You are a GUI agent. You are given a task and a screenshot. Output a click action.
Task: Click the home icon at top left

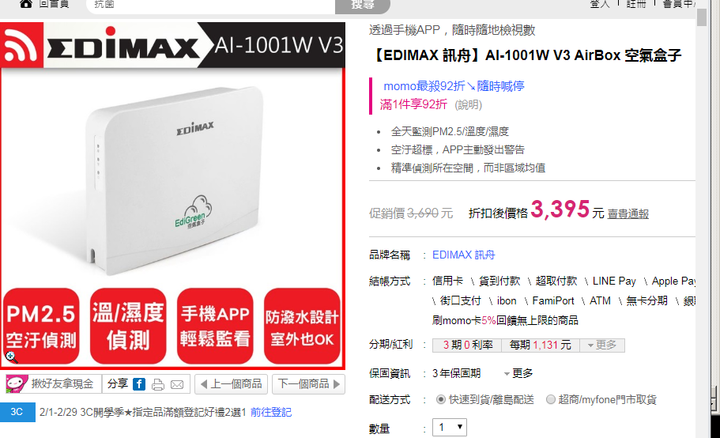(26, 4)
